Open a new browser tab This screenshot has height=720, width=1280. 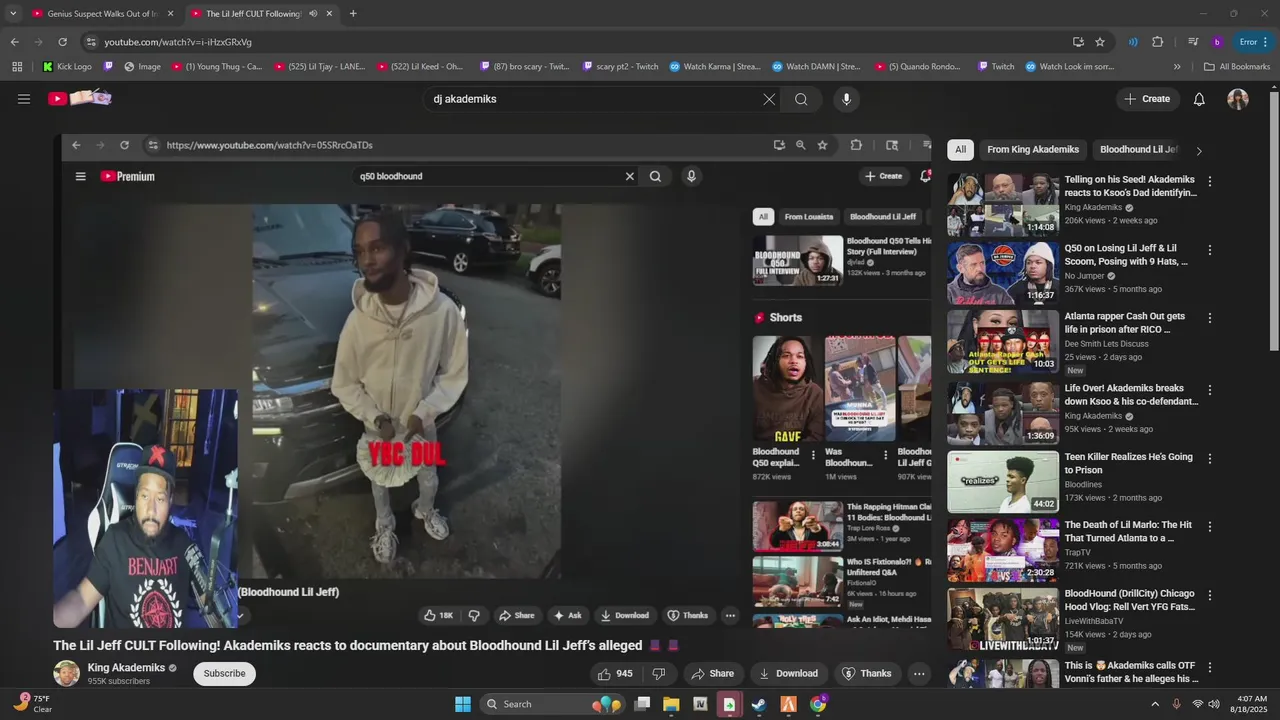click(353, 14)
